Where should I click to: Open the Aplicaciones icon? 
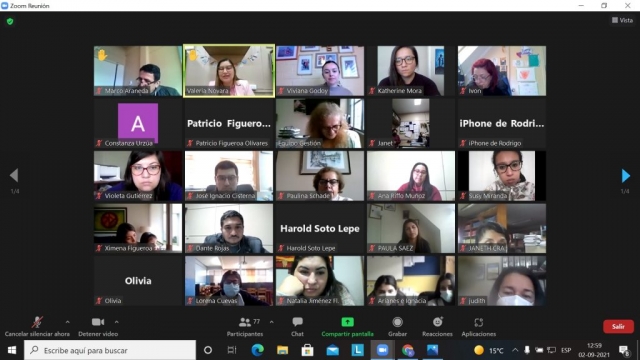[x=479, y=322]
